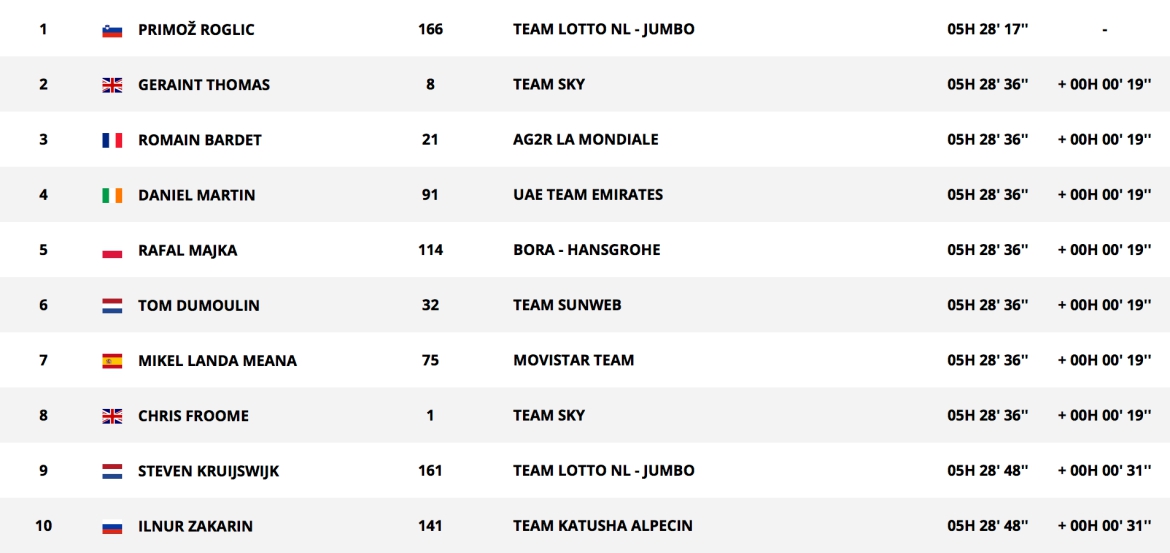
Task: Open Steven Kruijswijk rider page
Action: click(x=208, y=471)
